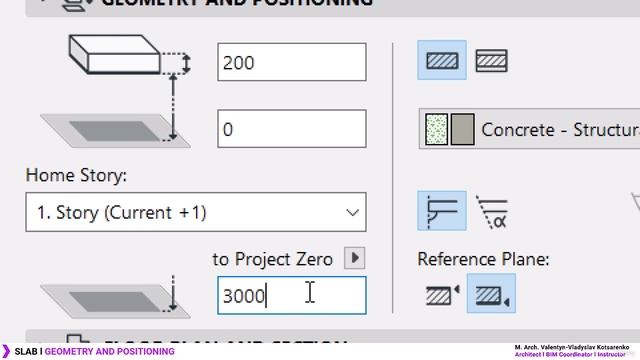Click the gray building material swatch
This screenshot has height=360, width=640.
point(463,130)
